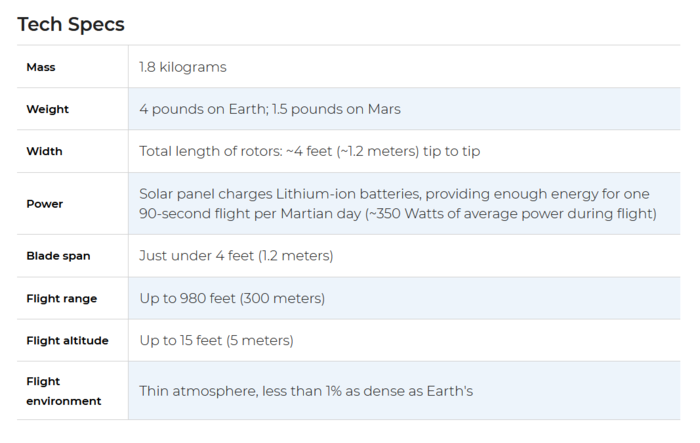The height and width of the screenshot is (443, 700).
Task: Select the Flight environment row label
Action: click(x=63, y=391)
